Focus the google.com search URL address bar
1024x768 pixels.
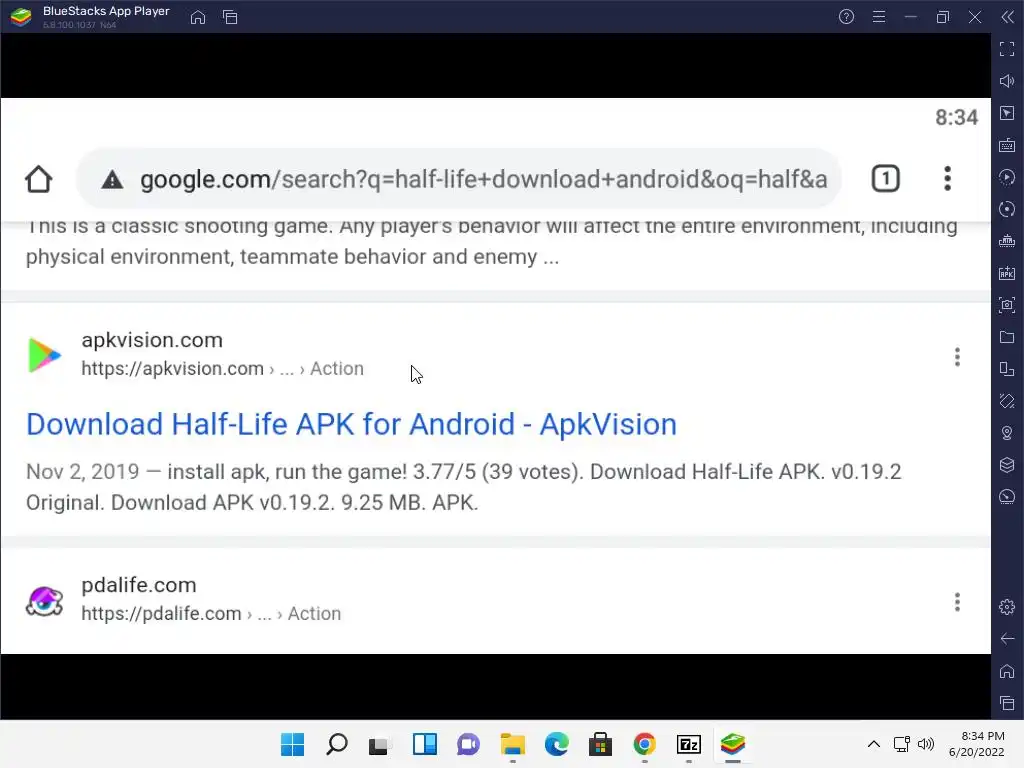(458, 179)
